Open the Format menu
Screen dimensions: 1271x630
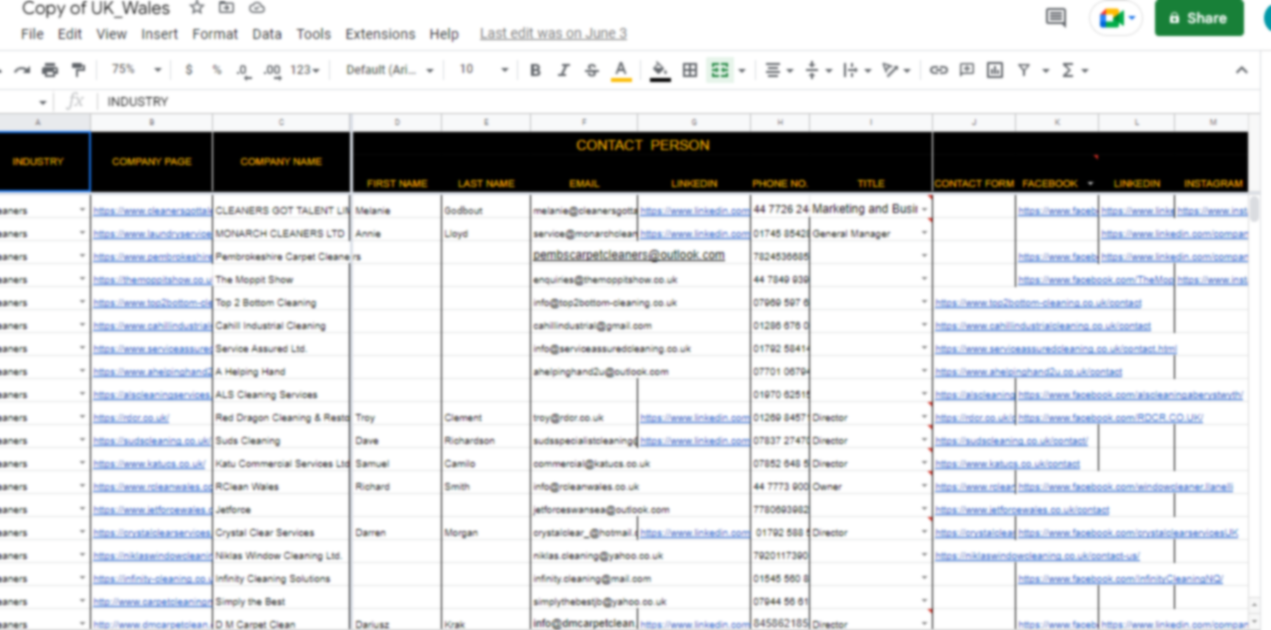[x=215, y=34]
